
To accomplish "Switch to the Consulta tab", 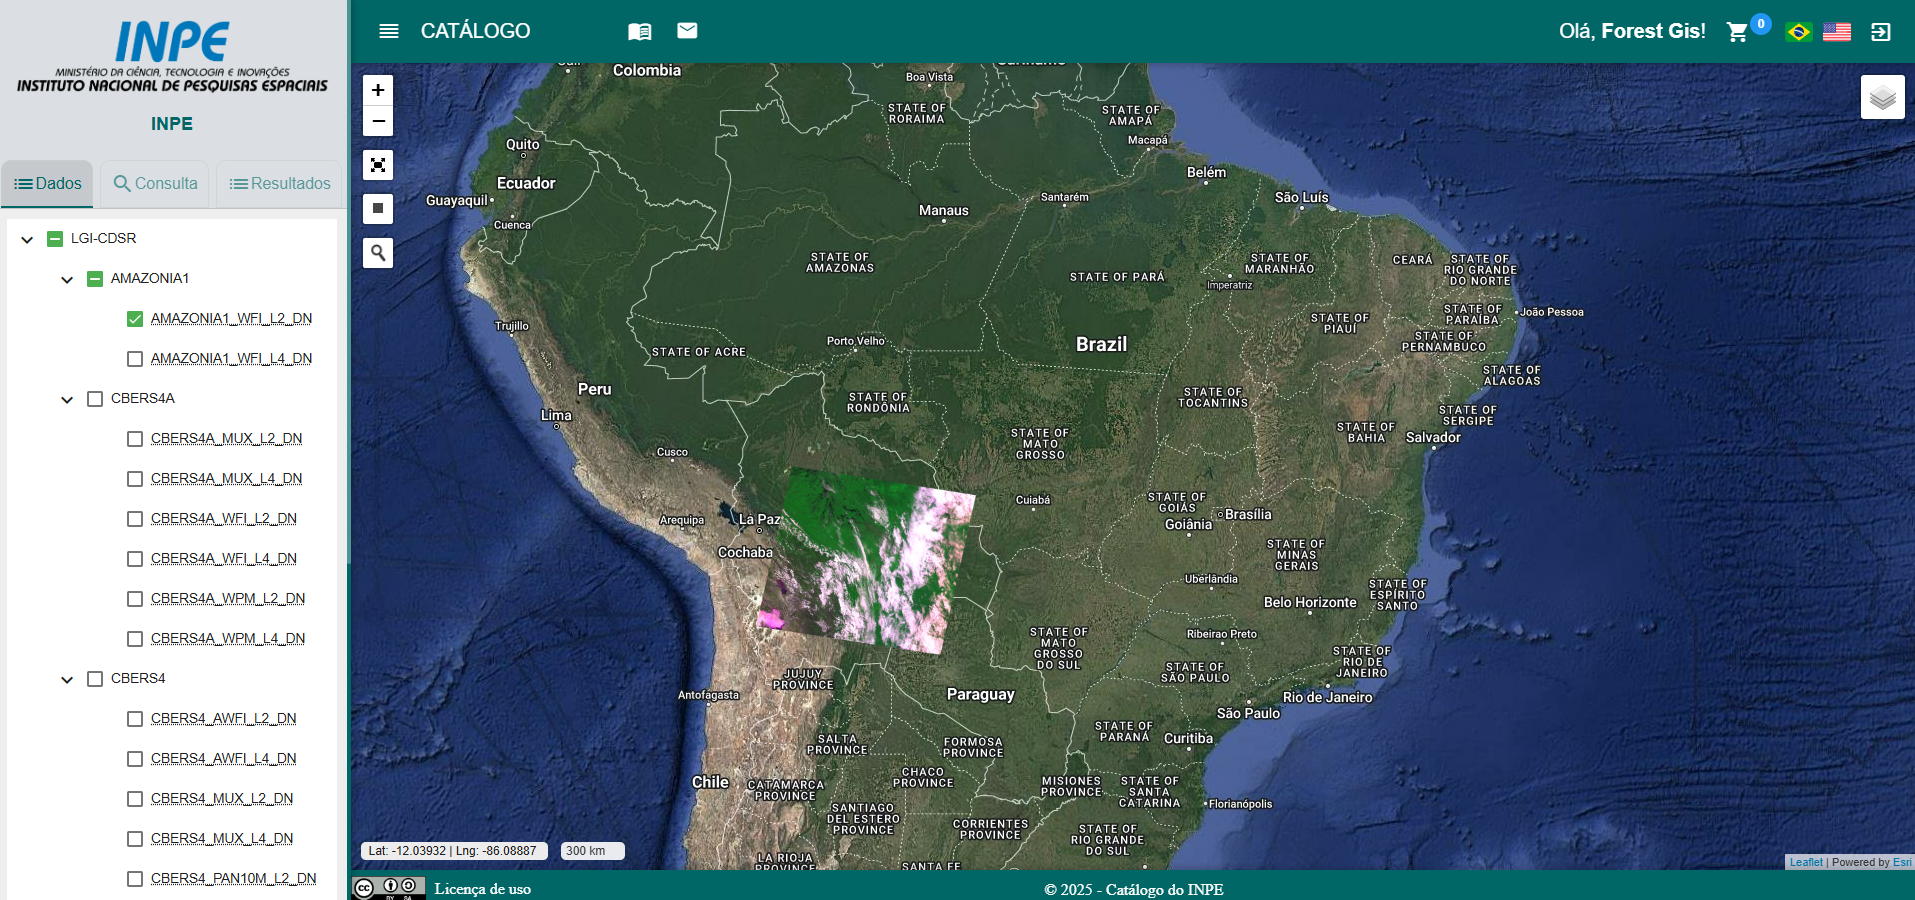I will click(x=155, y=184).
